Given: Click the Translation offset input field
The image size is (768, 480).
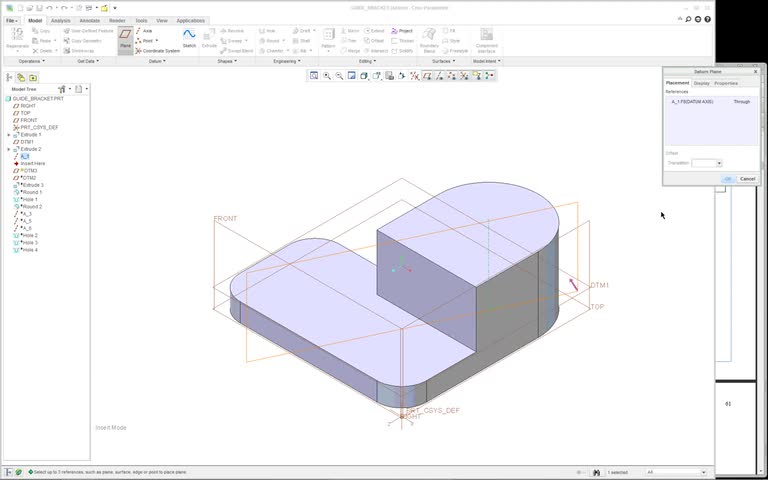Looking at the screenshot, I should coord(704,163).
